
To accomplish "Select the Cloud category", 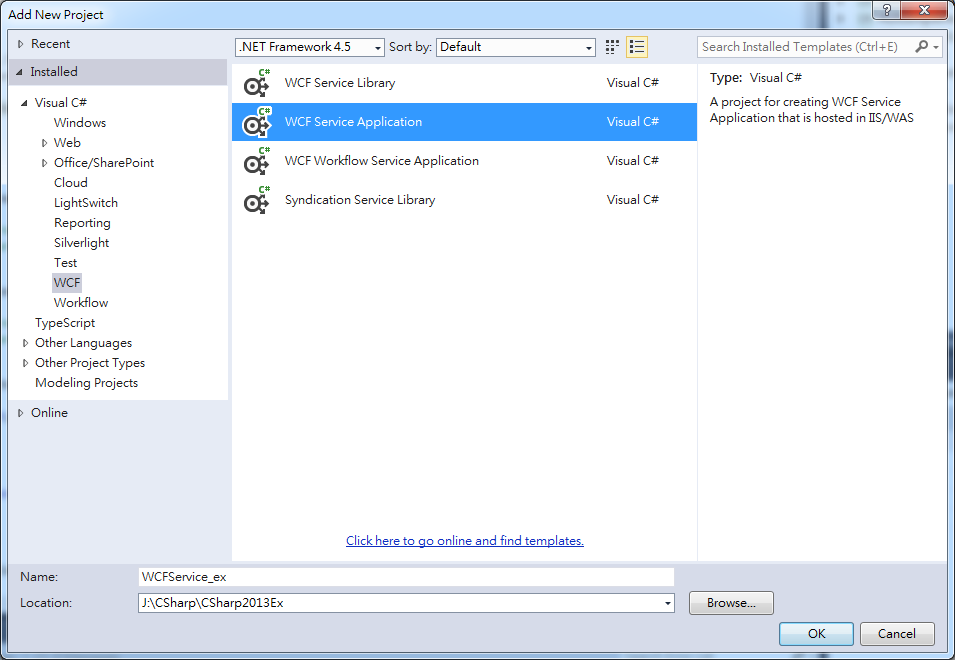I will tap(71, 183).
